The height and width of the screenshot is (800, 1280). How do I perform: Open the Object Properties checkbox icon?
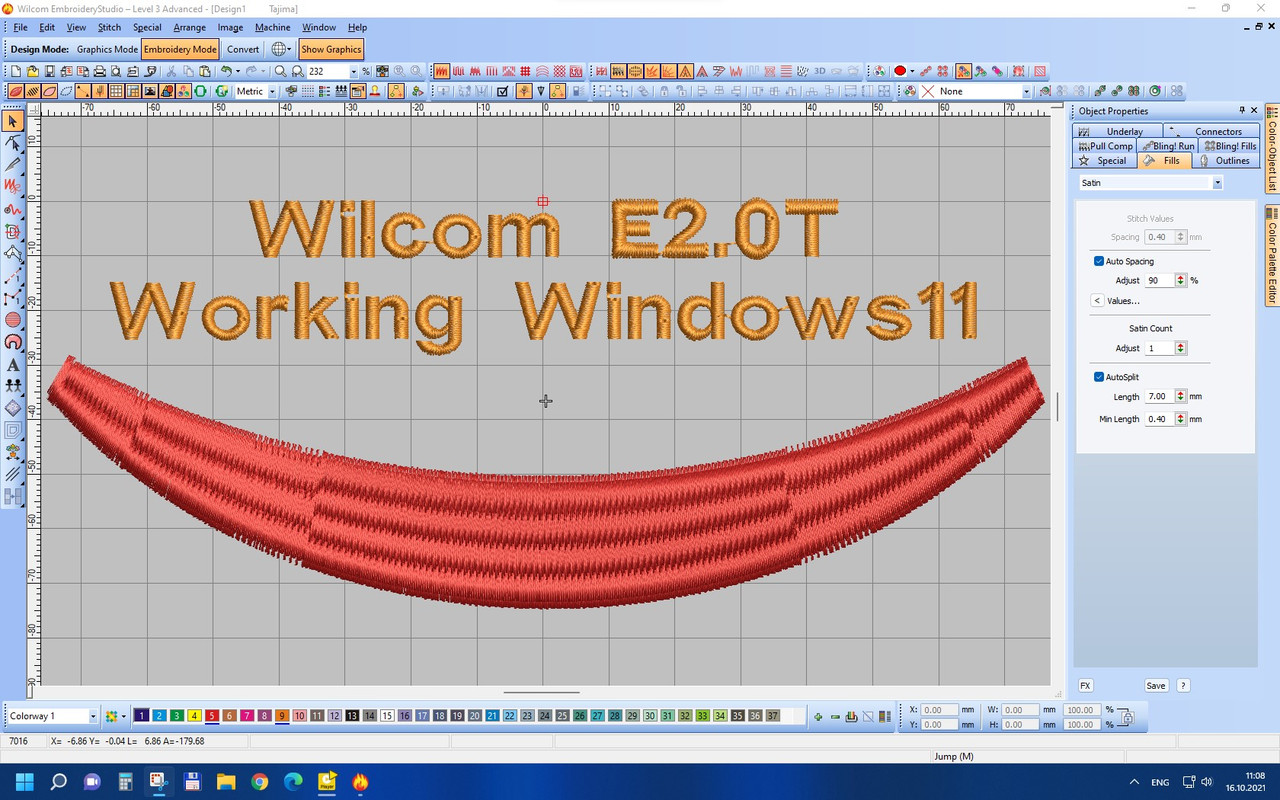503,91
